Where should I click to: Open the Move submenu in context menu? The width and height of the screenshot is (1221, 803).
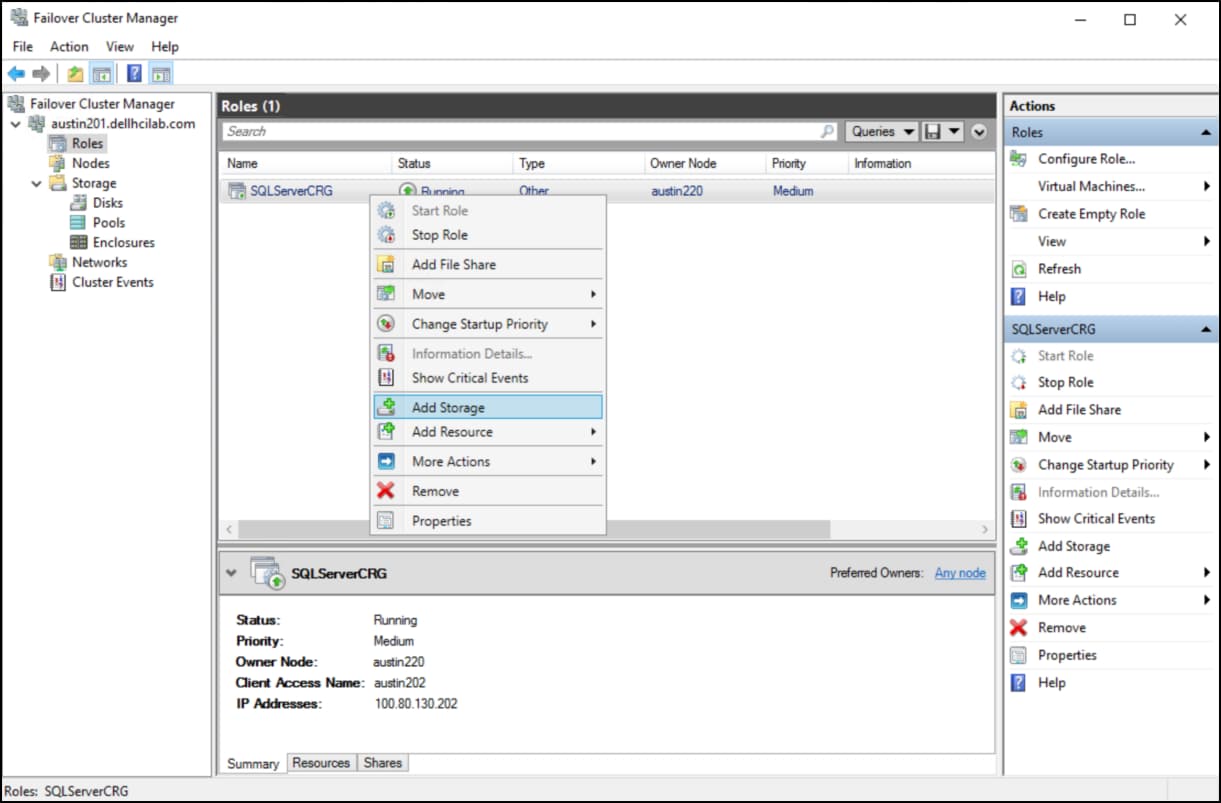pyautogui.click(x=488, y=294)
